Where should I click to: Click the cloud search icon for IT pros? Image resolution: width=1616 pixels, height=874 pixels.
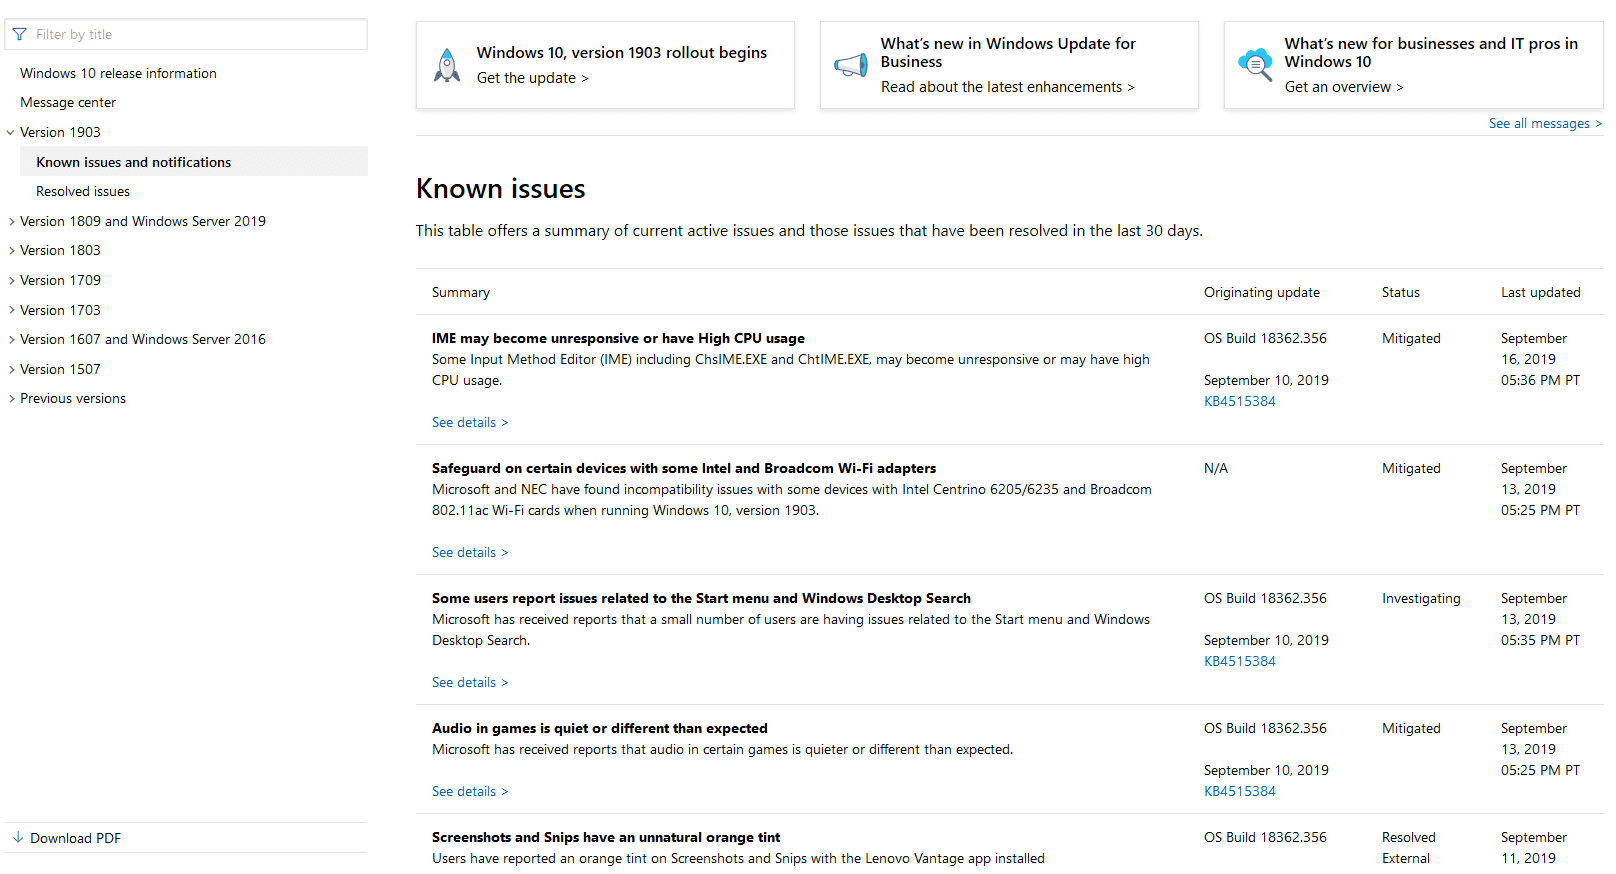[x=1255, y=65]
